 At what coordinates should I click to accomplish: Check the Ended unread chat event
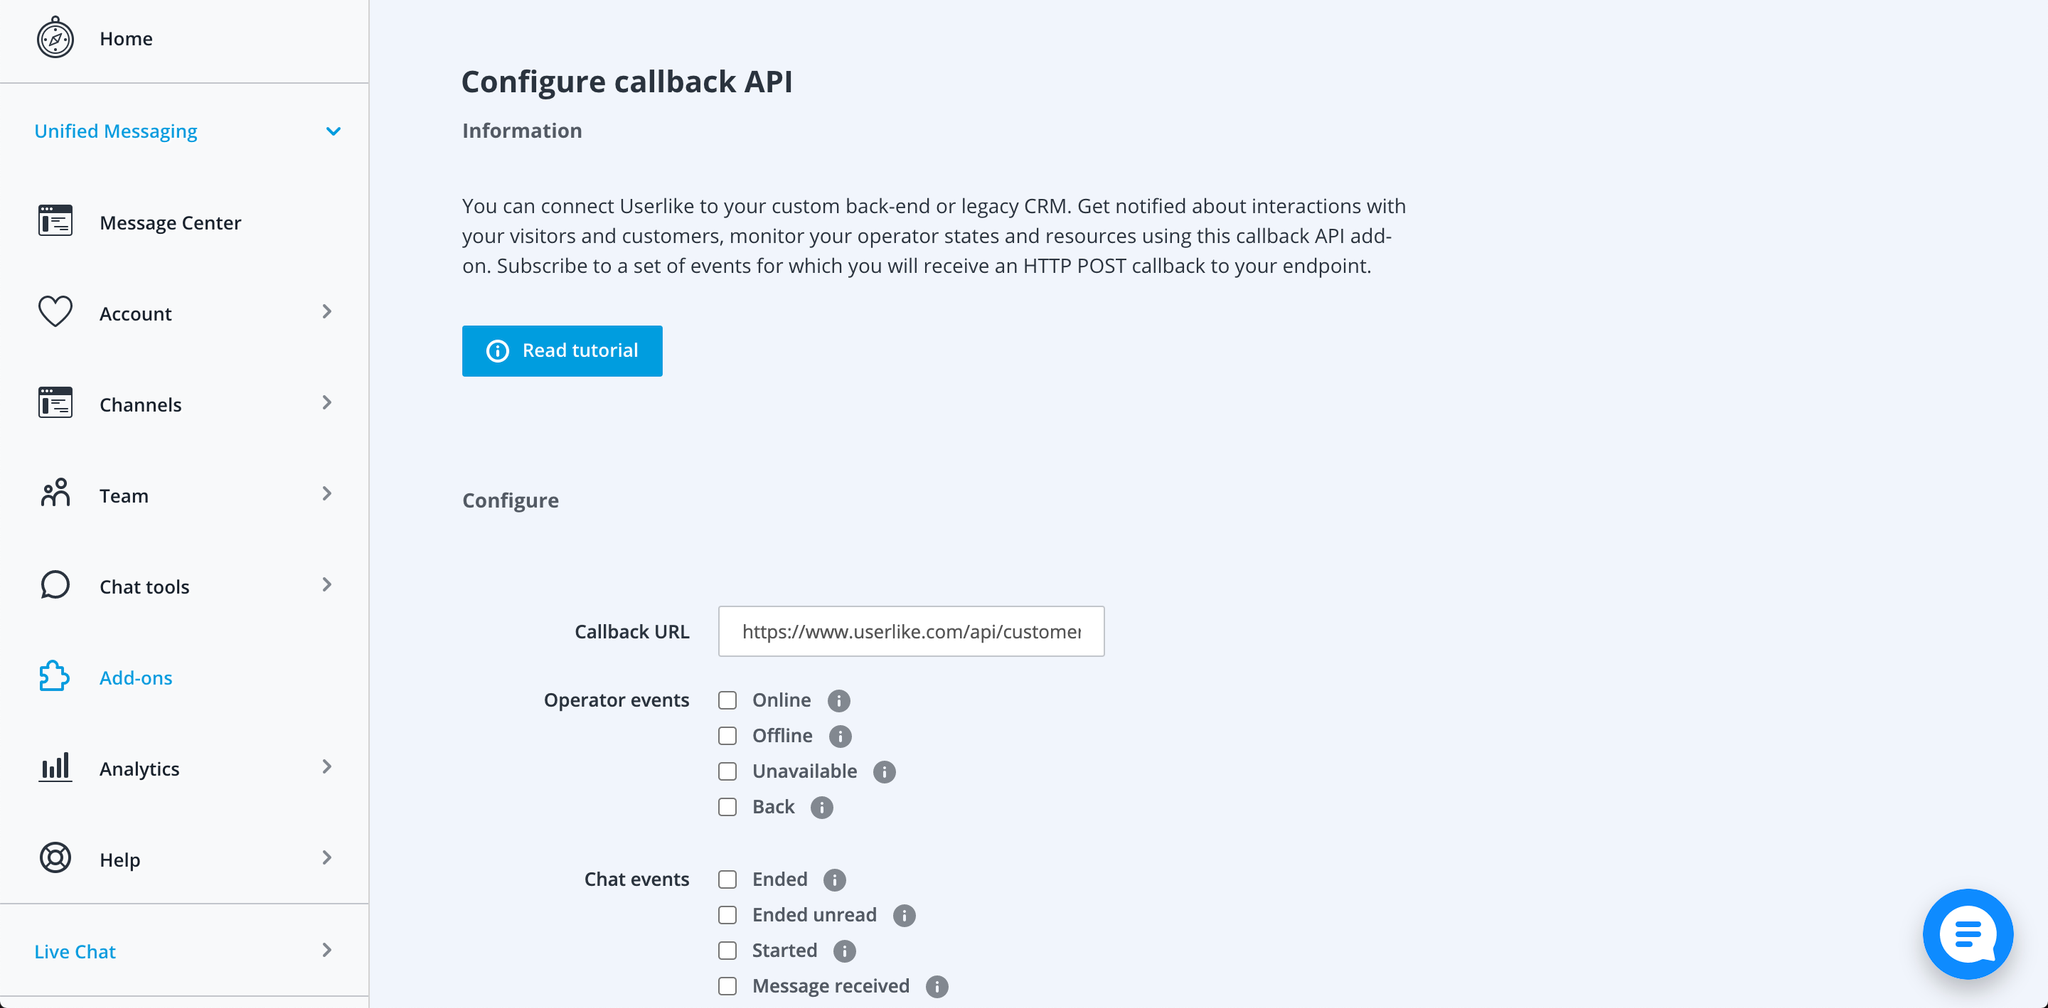pos(728,915)
